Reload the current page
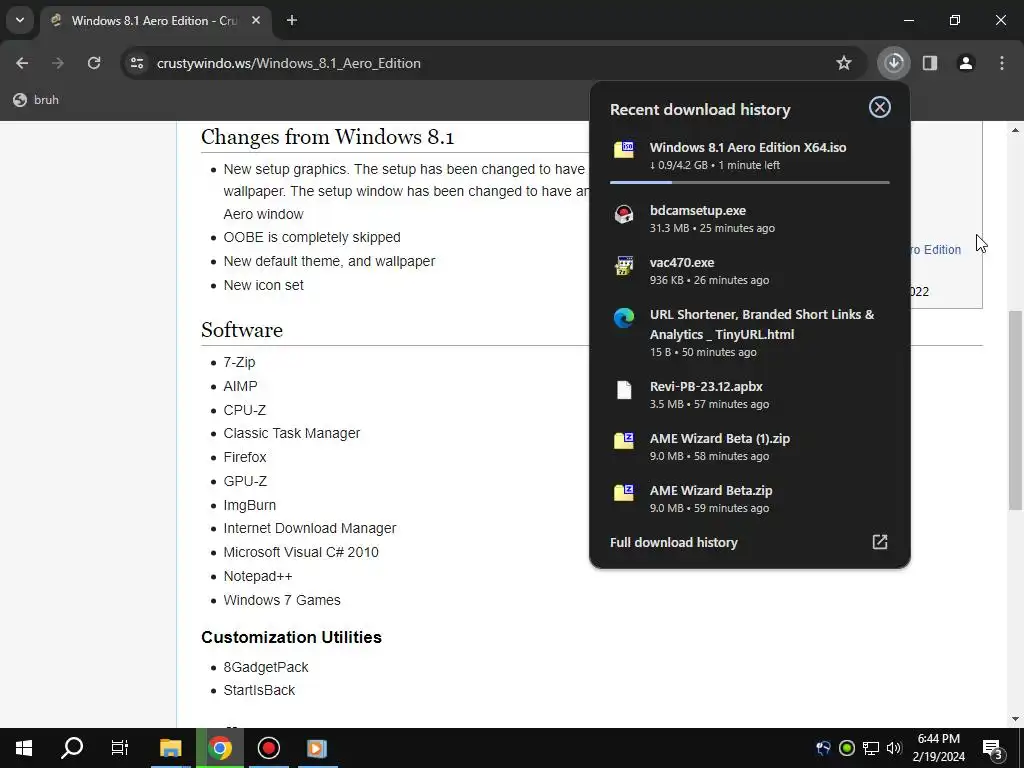The image size is (1024, 768). [94, 63]
